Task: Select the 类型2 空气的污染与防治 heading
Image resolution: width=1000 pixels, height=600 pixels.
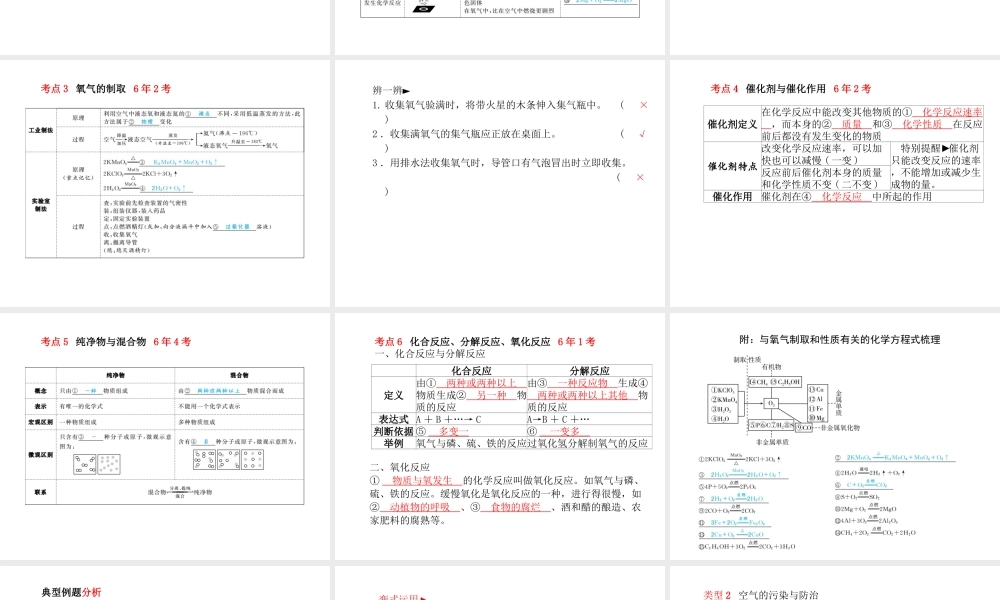Action: click(761, 594)
